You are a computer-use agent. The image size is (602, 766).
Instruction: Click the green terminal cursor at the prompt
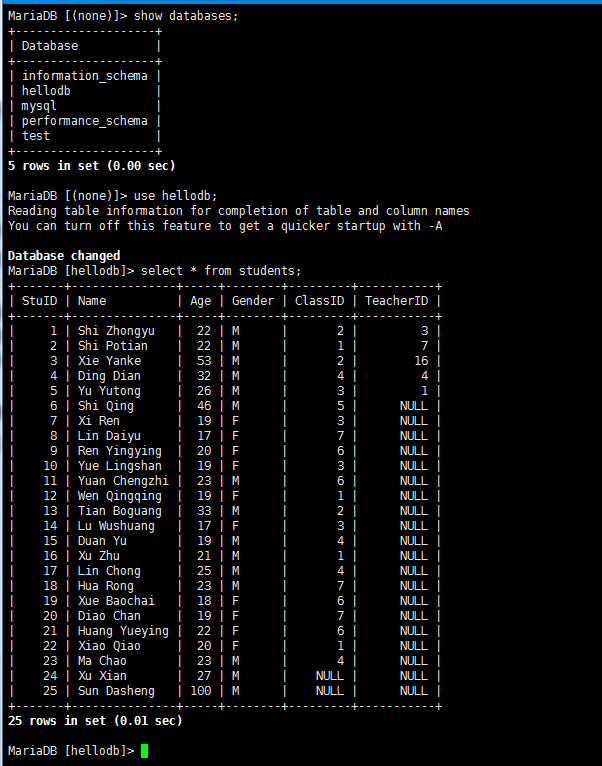tap(144, 751)
